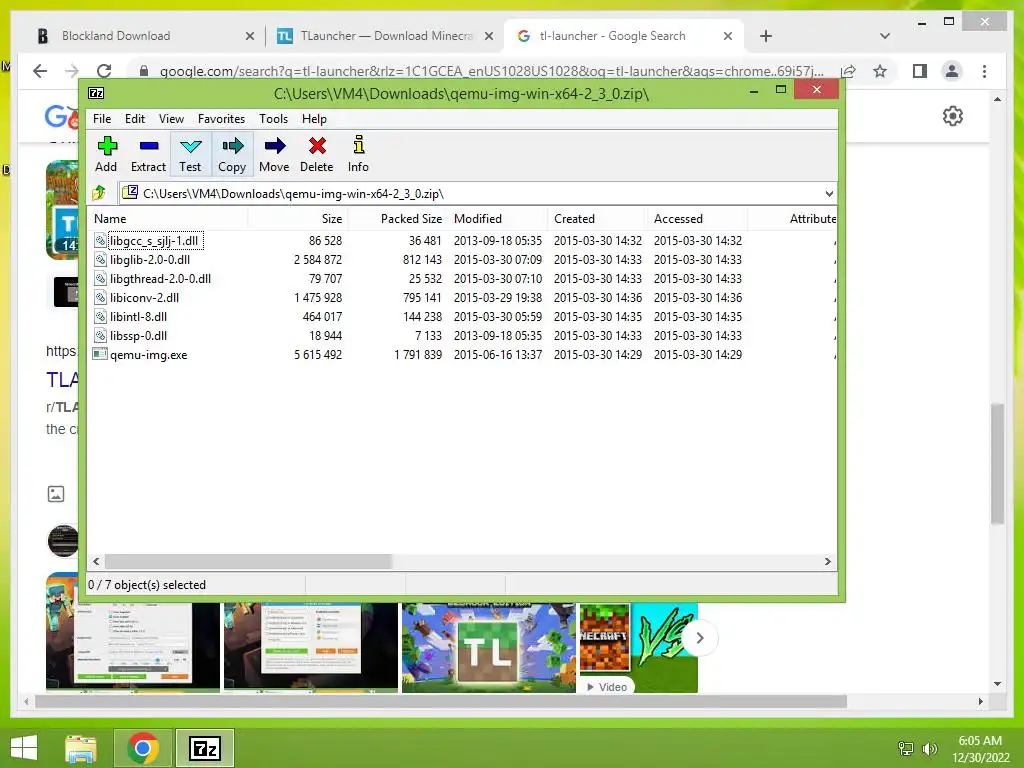Sort by the Modified column header

point(498,219)
